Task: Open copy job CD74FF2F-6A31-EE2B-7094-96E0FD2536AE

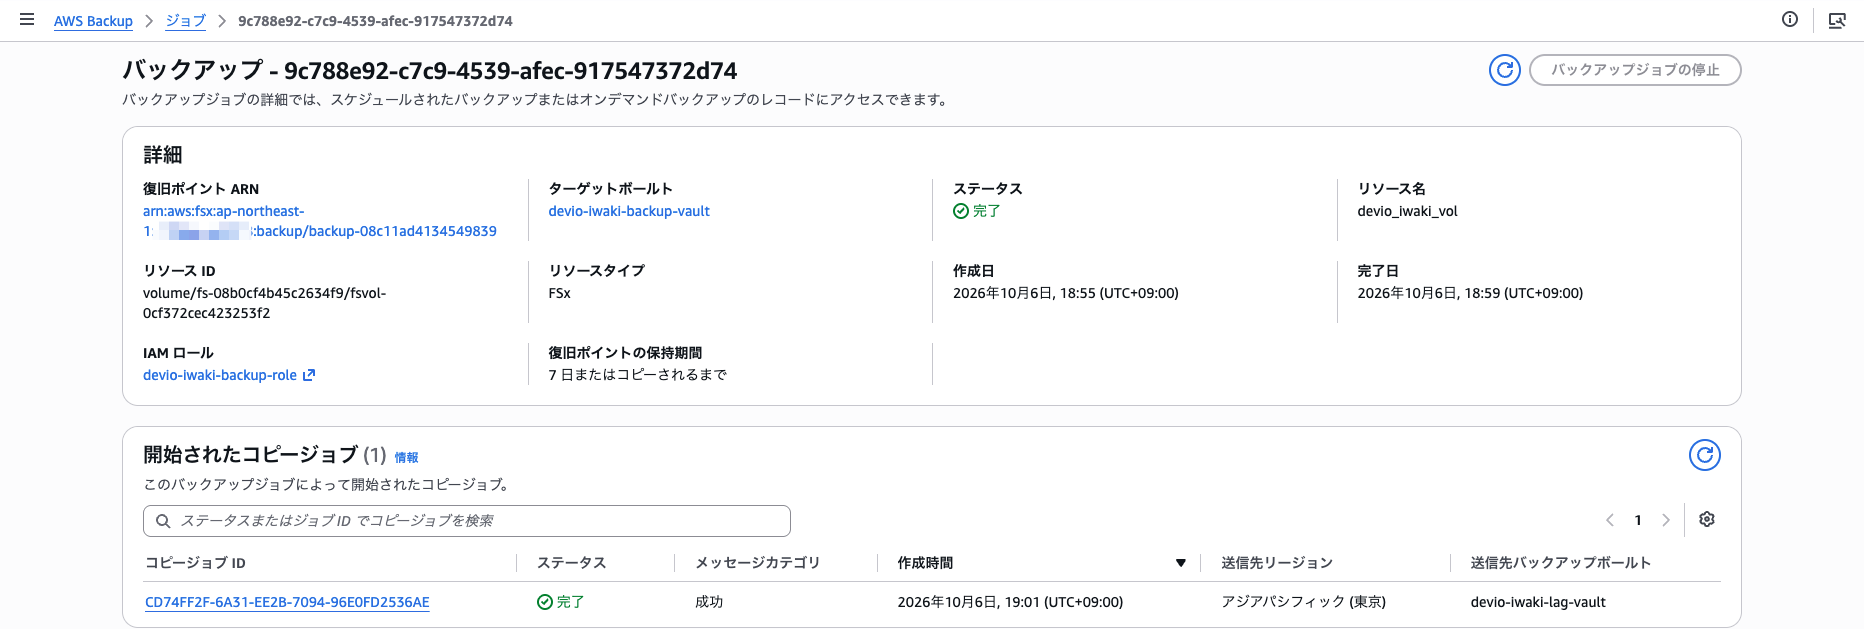Action: pyautogui.click(x=287, y=602)
